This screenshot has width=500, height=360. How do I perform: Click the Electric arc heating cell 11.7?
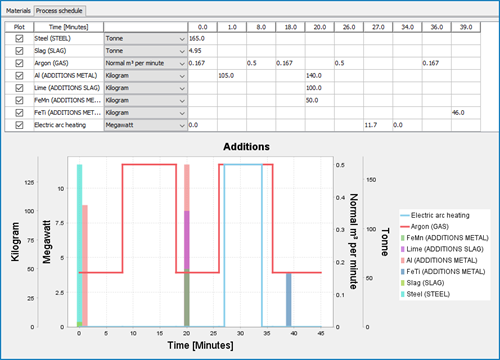(x=378, y=125)
